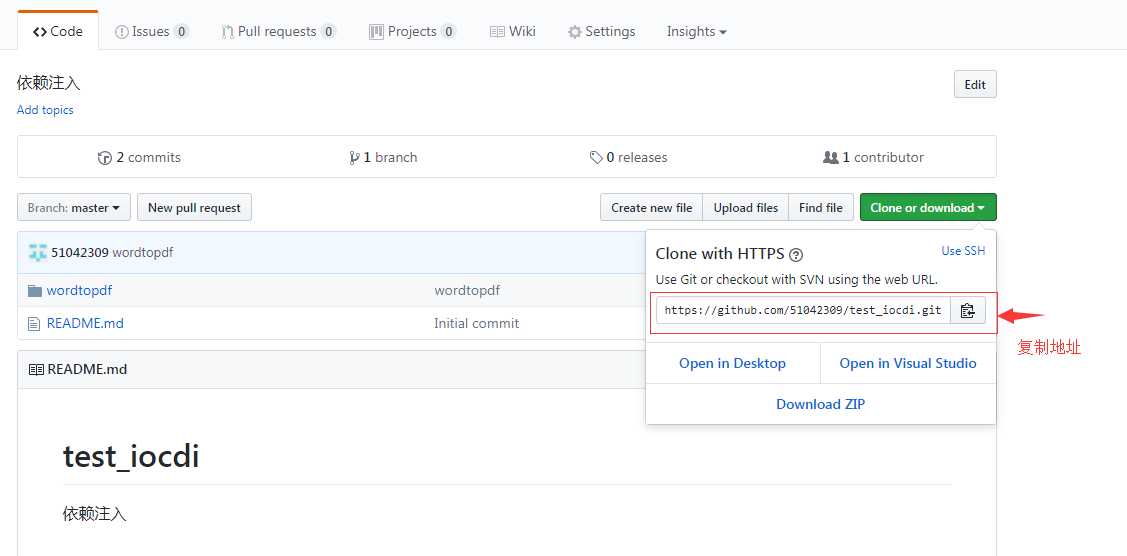
Task: Open the README.md file link
Action: tap(85, 324)
